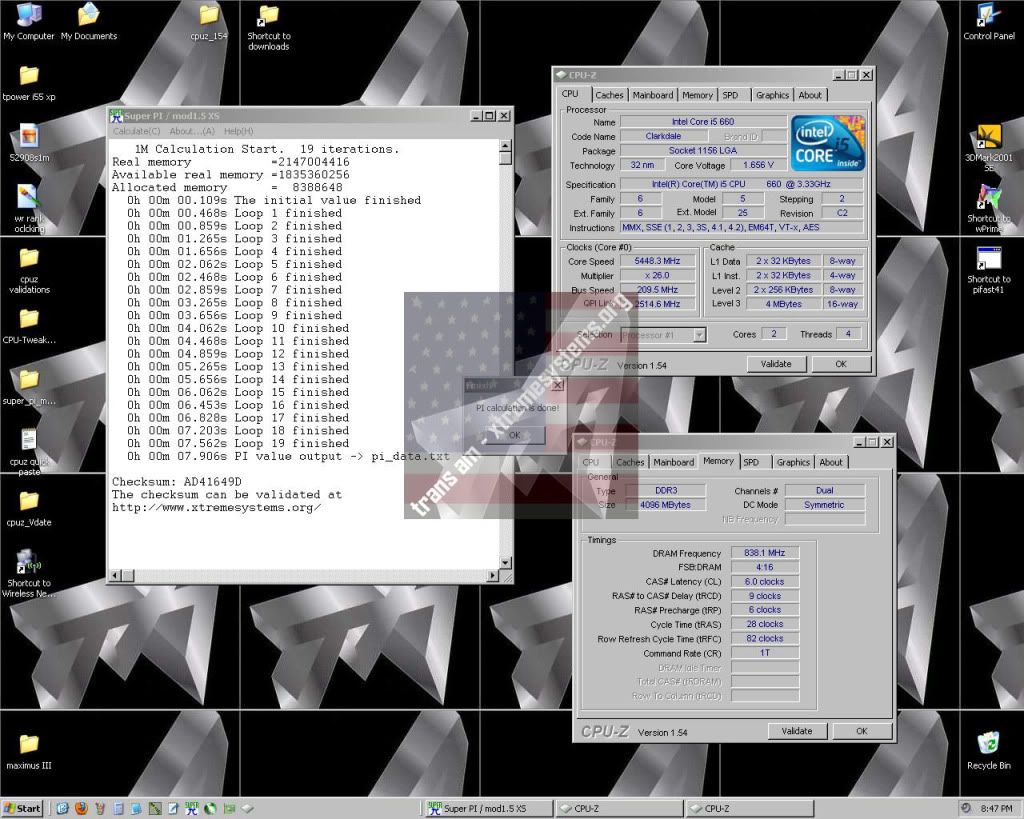
Task: Open the Calculate menu in Super PI
Action: 136,131
